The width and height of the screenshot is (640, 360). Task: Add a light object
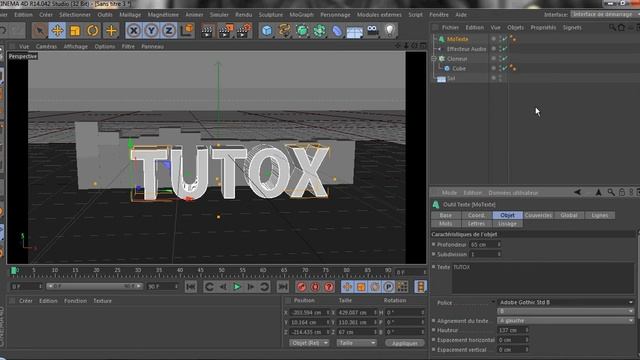pos(390,31)
